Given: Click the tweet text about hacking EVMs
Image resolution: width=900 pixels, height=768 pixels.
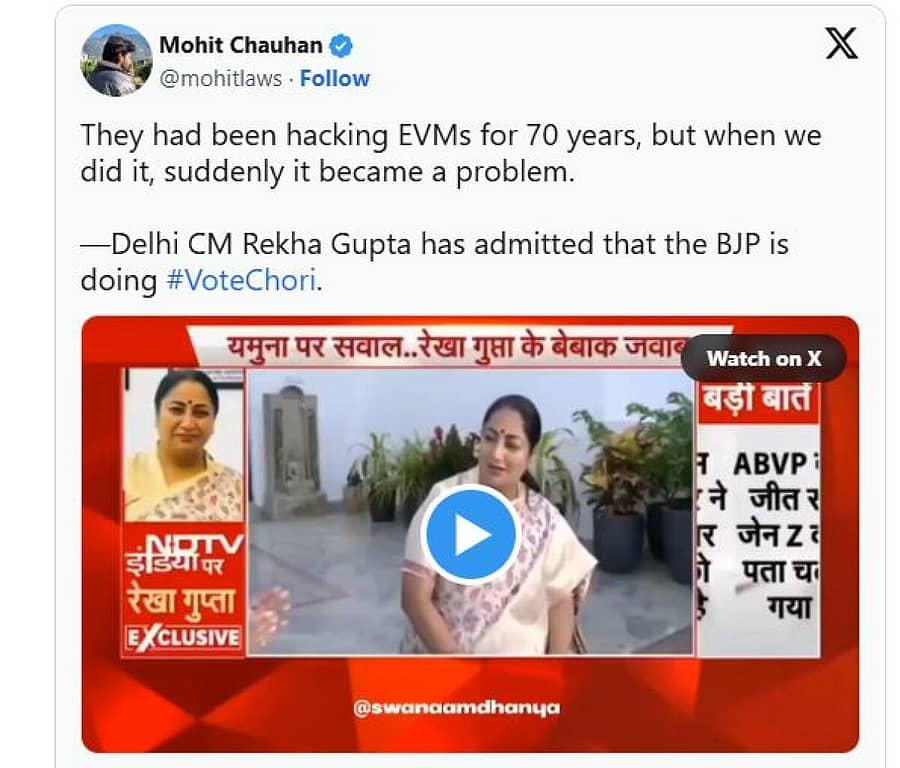Looking at the screenshot, I should click(x=451, y=153).
